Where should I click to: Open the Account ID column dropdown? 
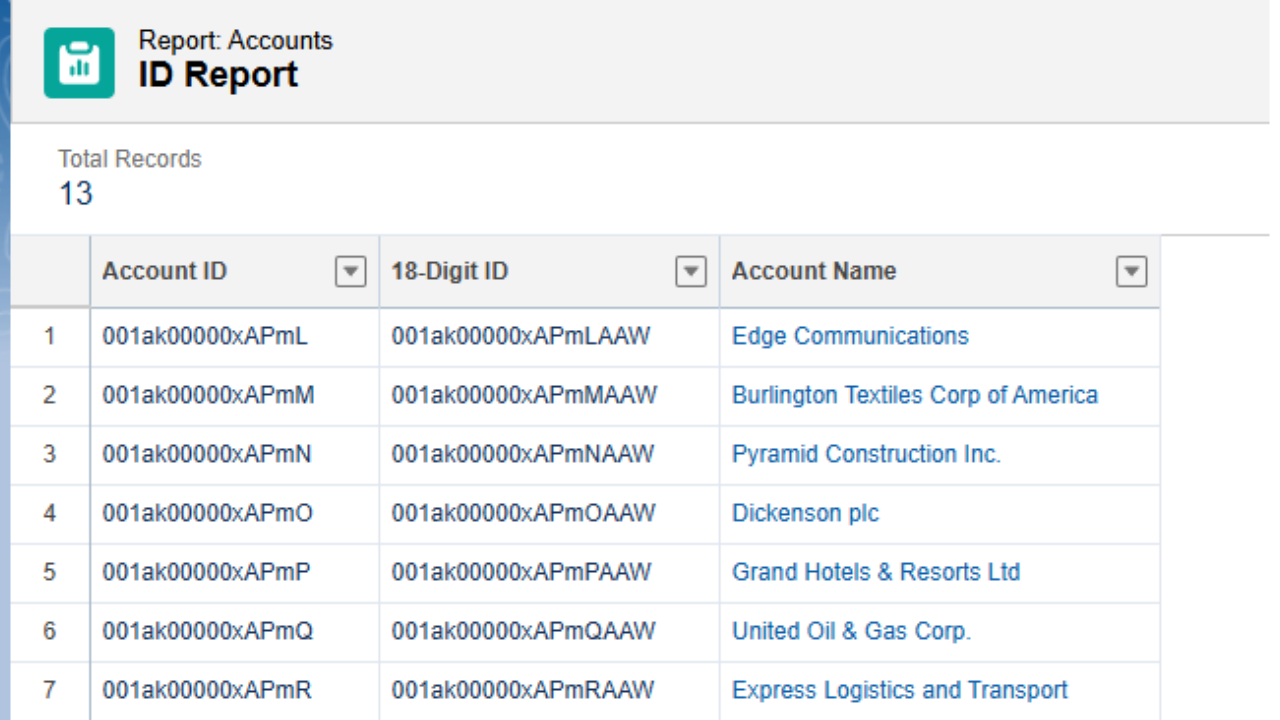(x=350, y=271)
